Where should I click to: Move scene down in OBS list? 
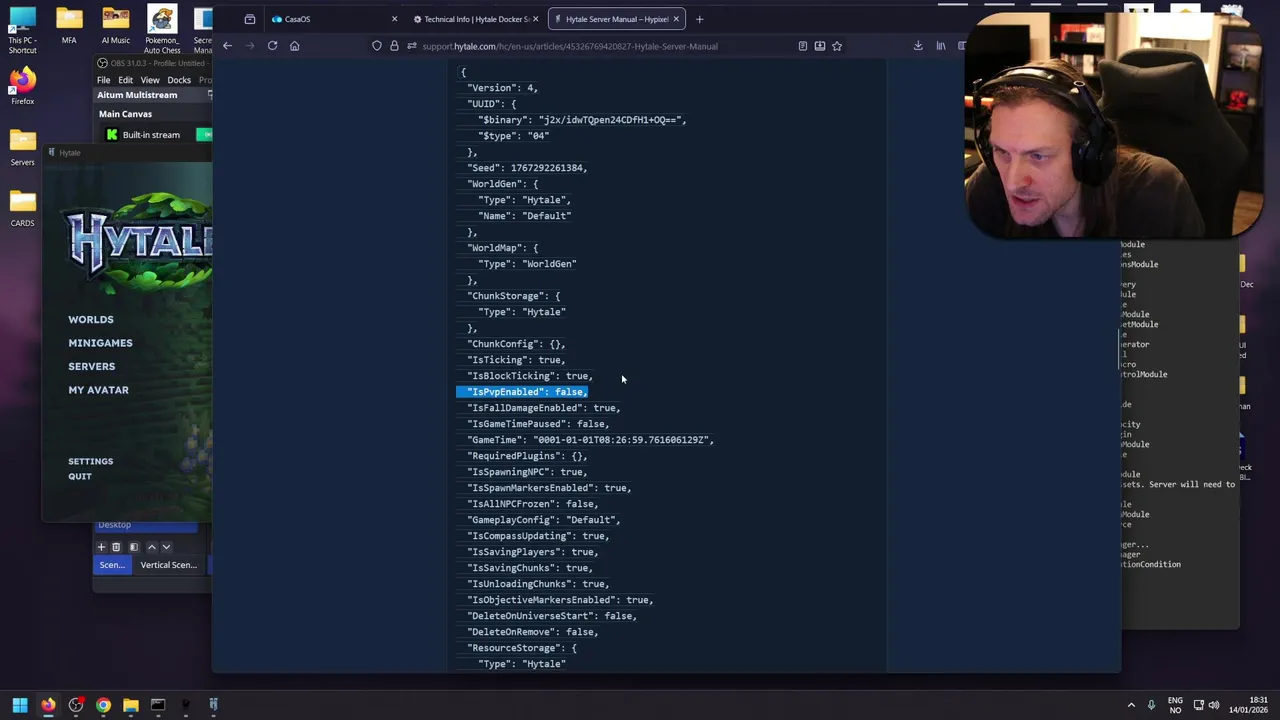tap(166, 547)
